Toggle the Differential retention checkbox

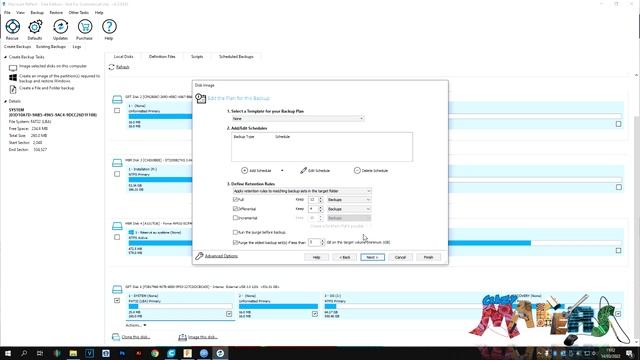tap(235, 209)
